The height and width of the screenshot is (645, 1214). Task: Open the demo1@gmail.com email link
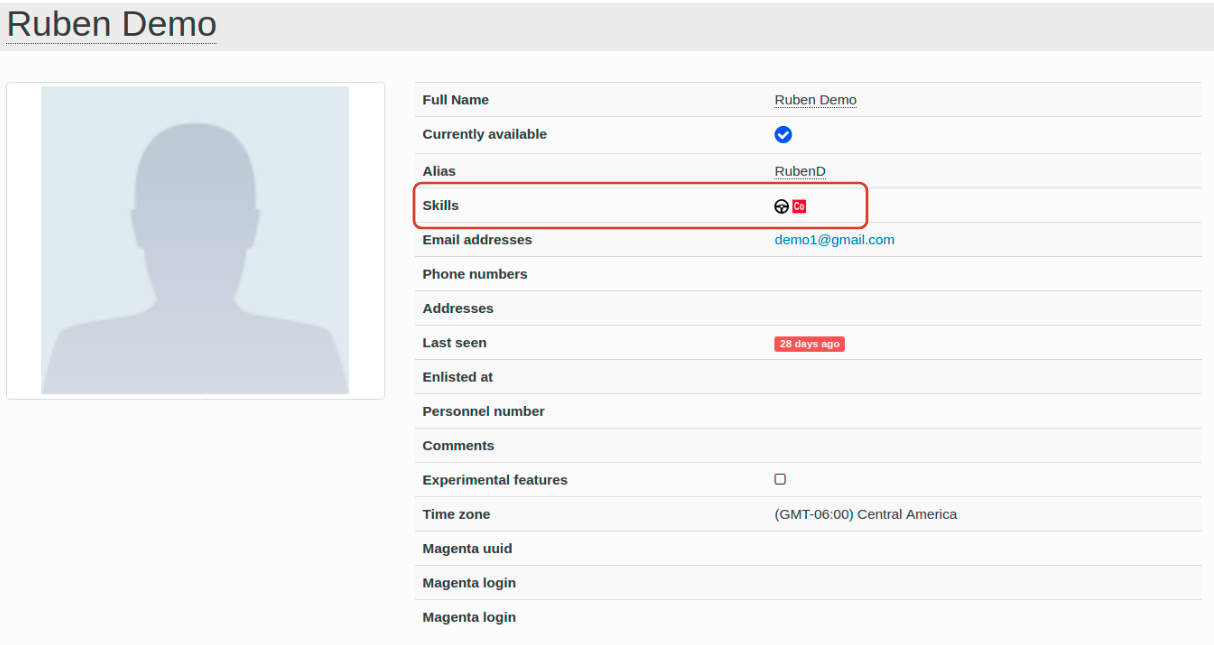(x=834, y=240)
